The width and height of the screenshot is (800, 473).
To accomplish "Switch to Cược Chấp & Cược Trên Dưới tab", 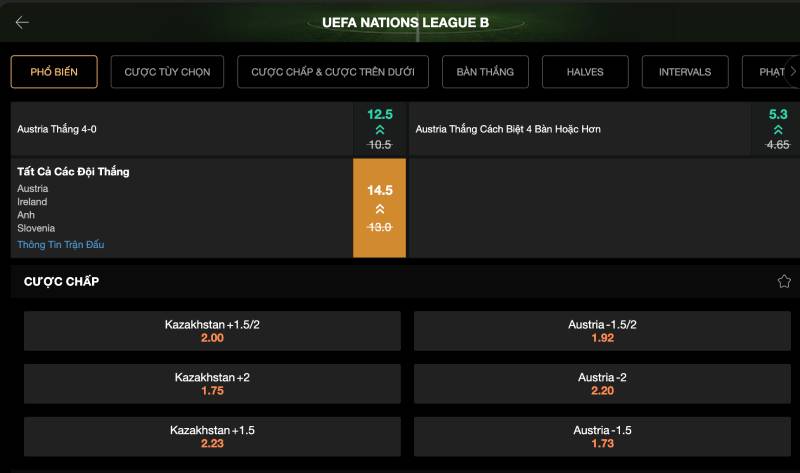I will (x=333, y=72).
